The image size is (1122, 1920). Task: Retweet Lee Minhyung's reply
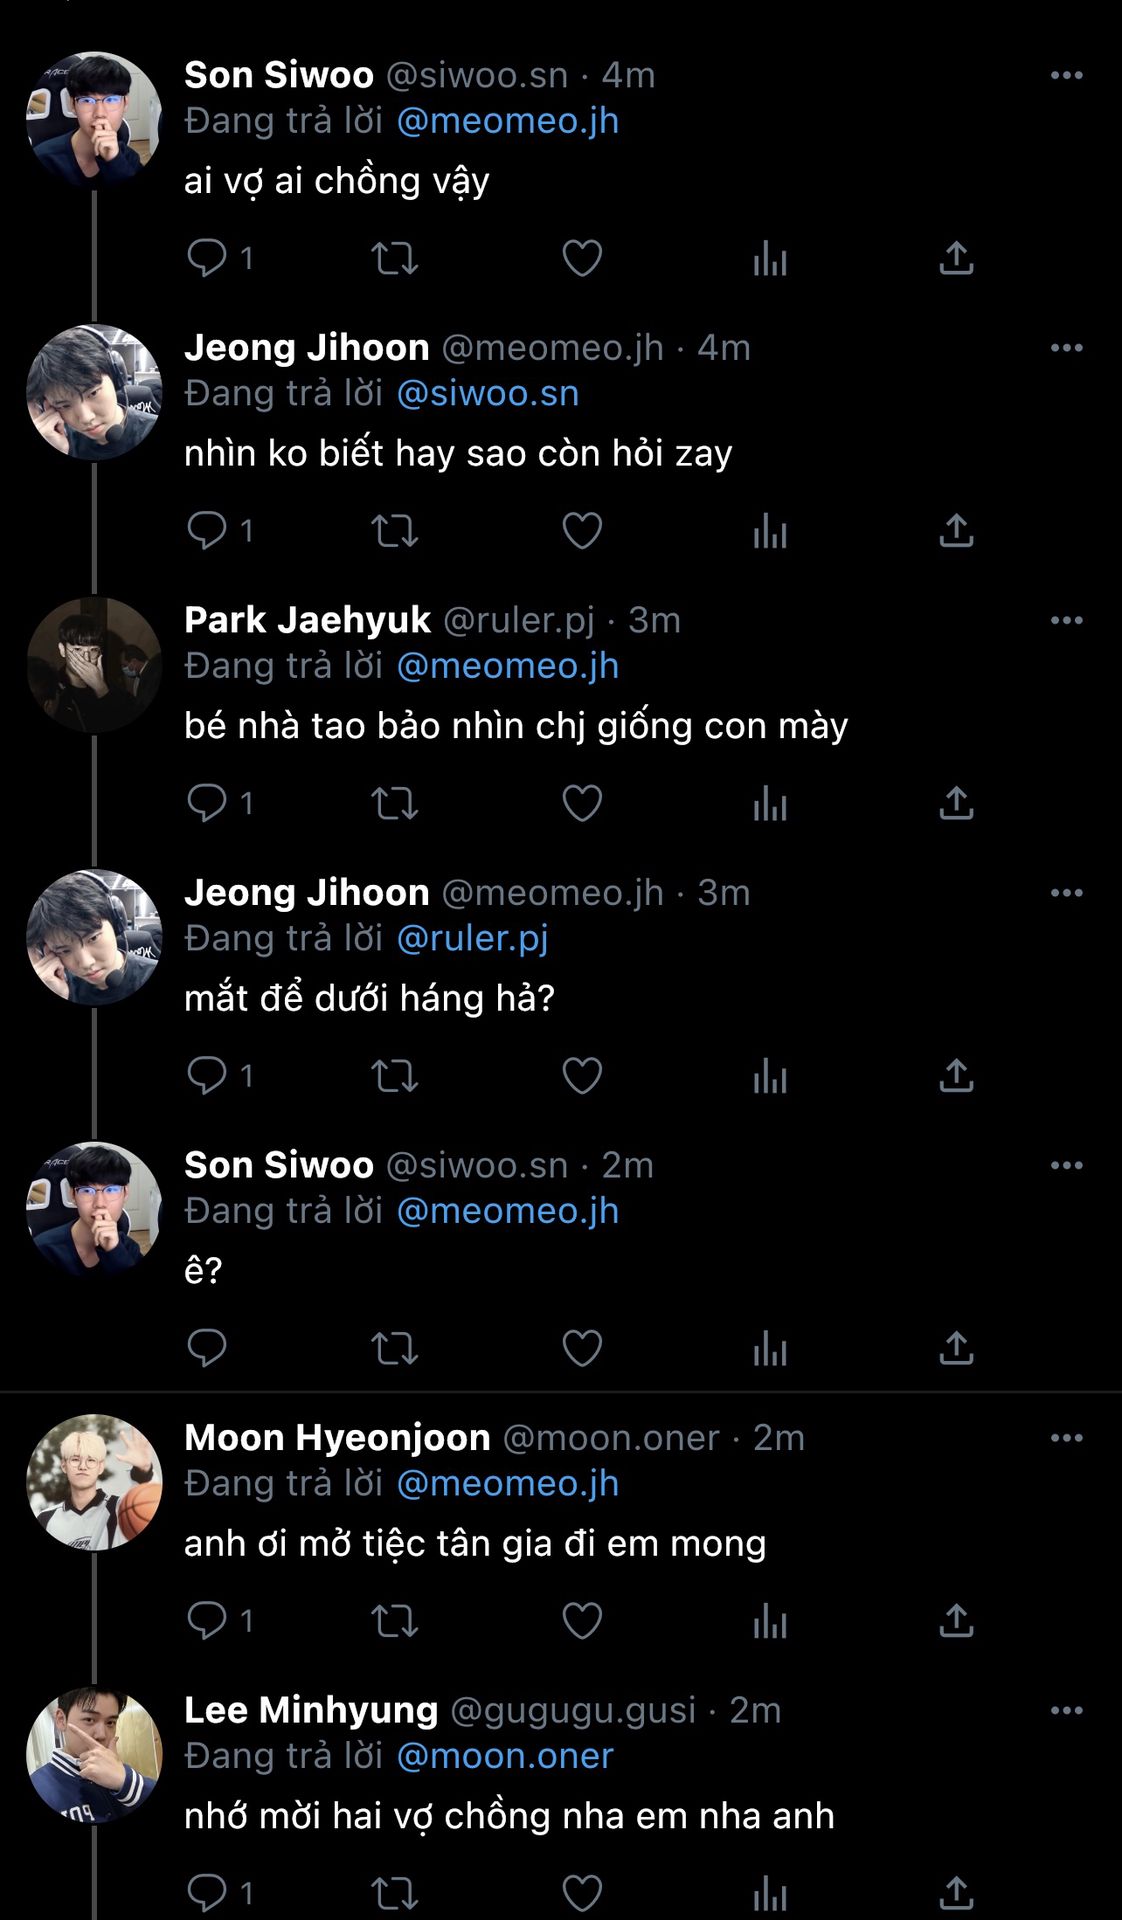click(394, 1893)
